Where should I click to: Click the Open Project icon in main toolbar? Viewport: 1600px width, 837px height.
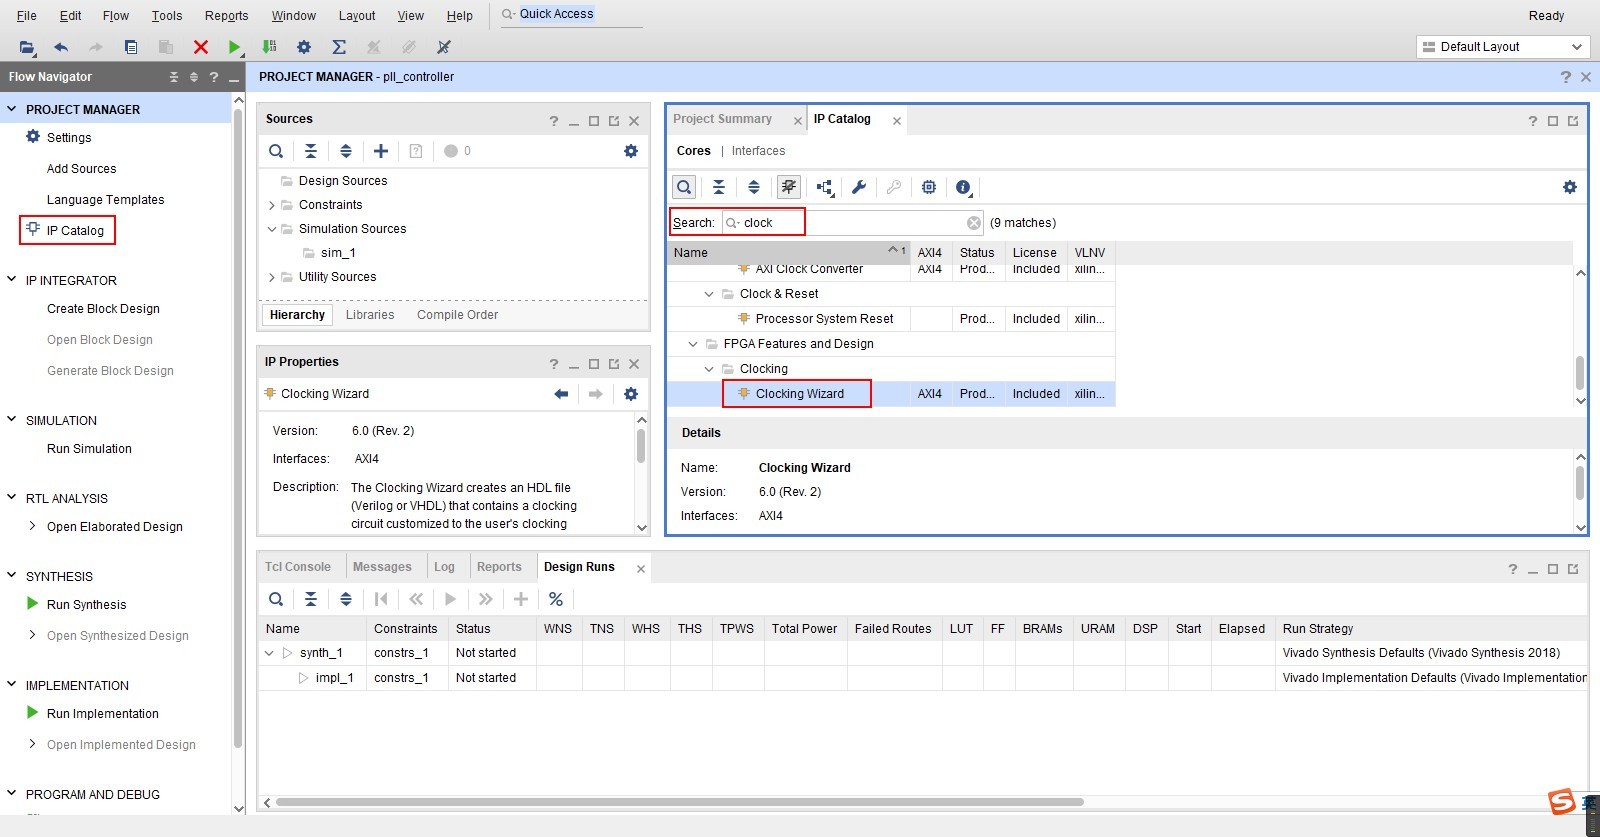27,47
